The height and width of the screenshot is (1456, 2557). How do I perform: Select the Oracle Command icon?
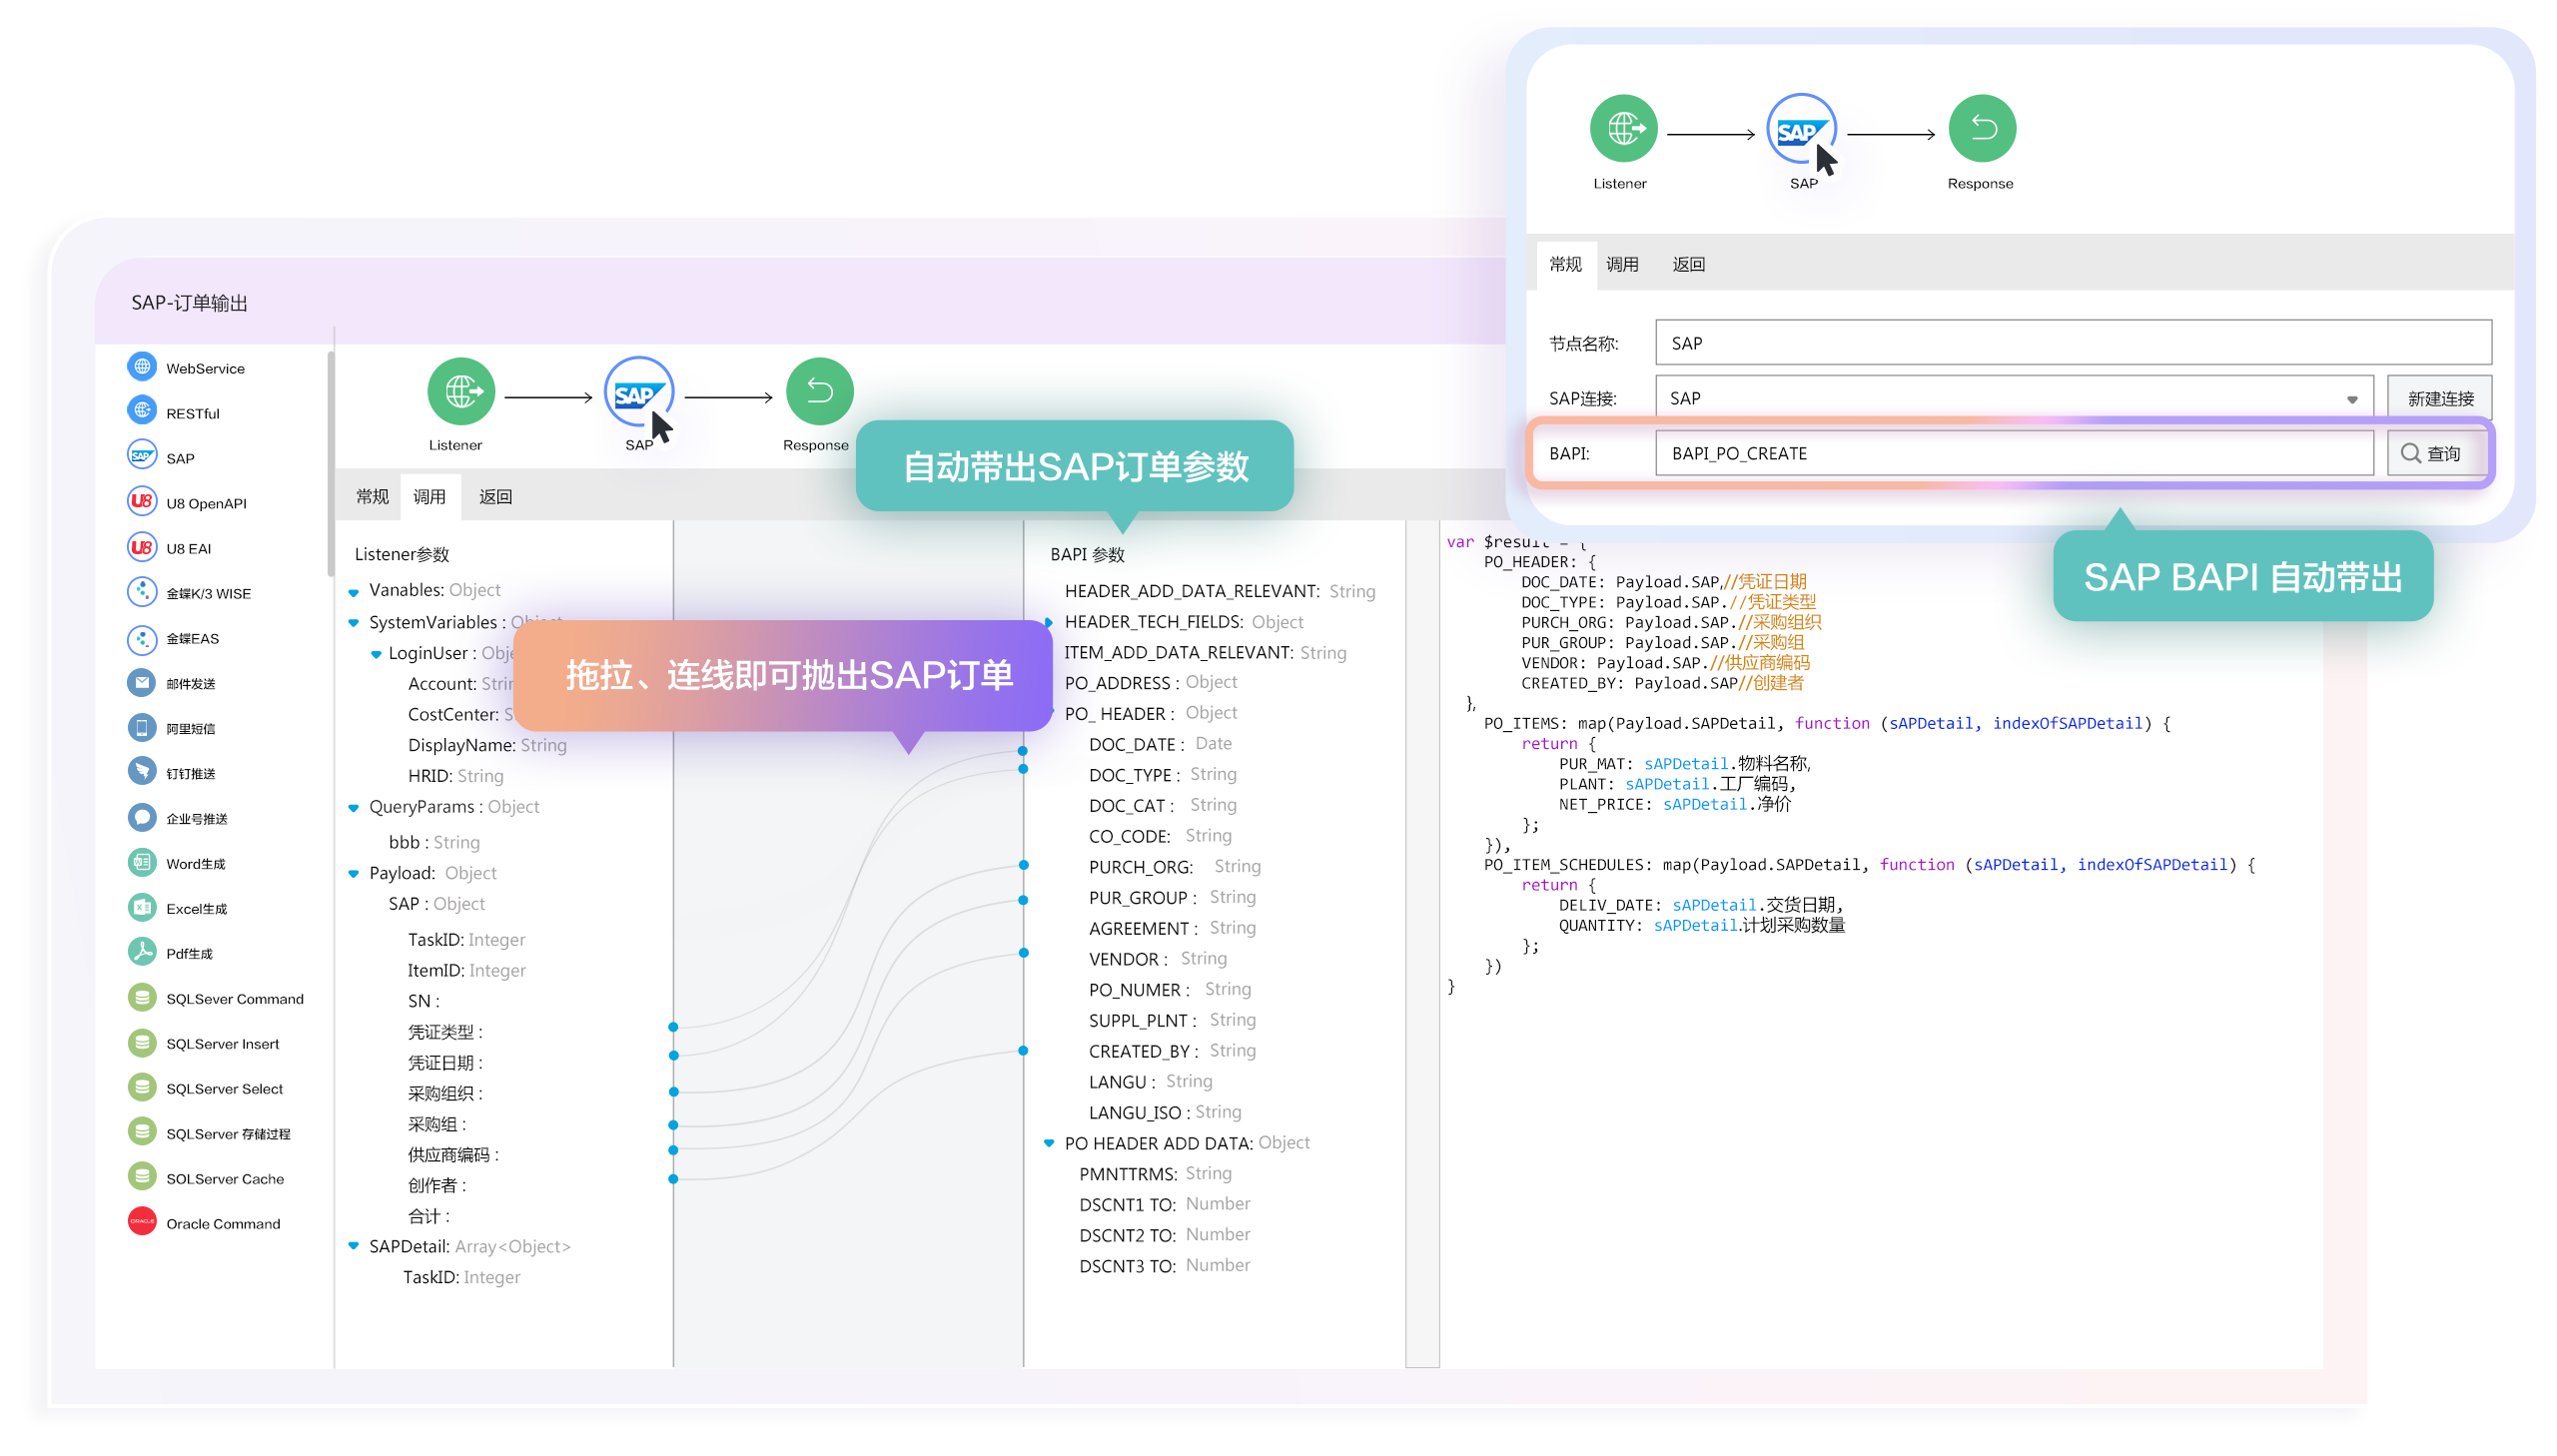click(x=142, y=1222)
